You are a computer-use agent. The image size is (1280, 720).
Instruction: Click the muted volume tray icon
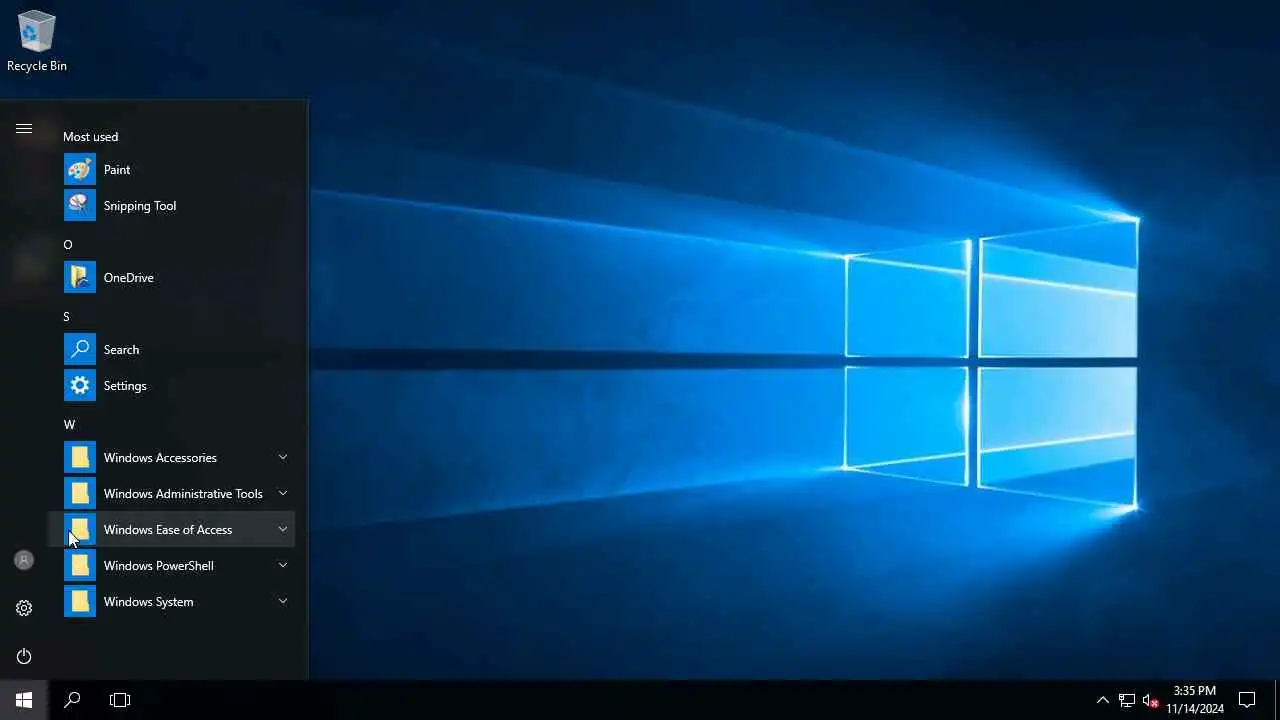[1150, 700]
